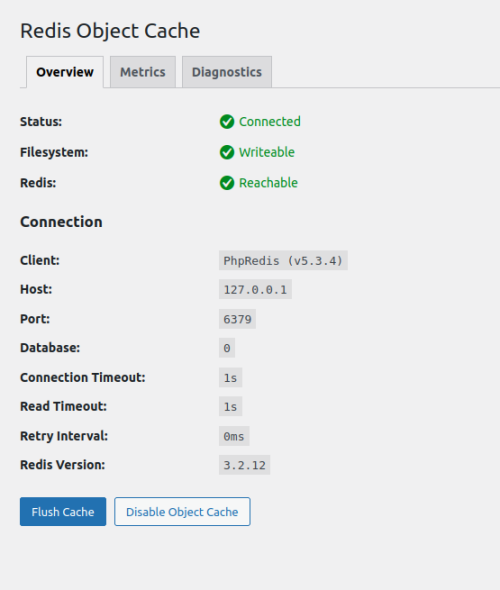
Task: Click the Host: label
Action: click(36, 289)
